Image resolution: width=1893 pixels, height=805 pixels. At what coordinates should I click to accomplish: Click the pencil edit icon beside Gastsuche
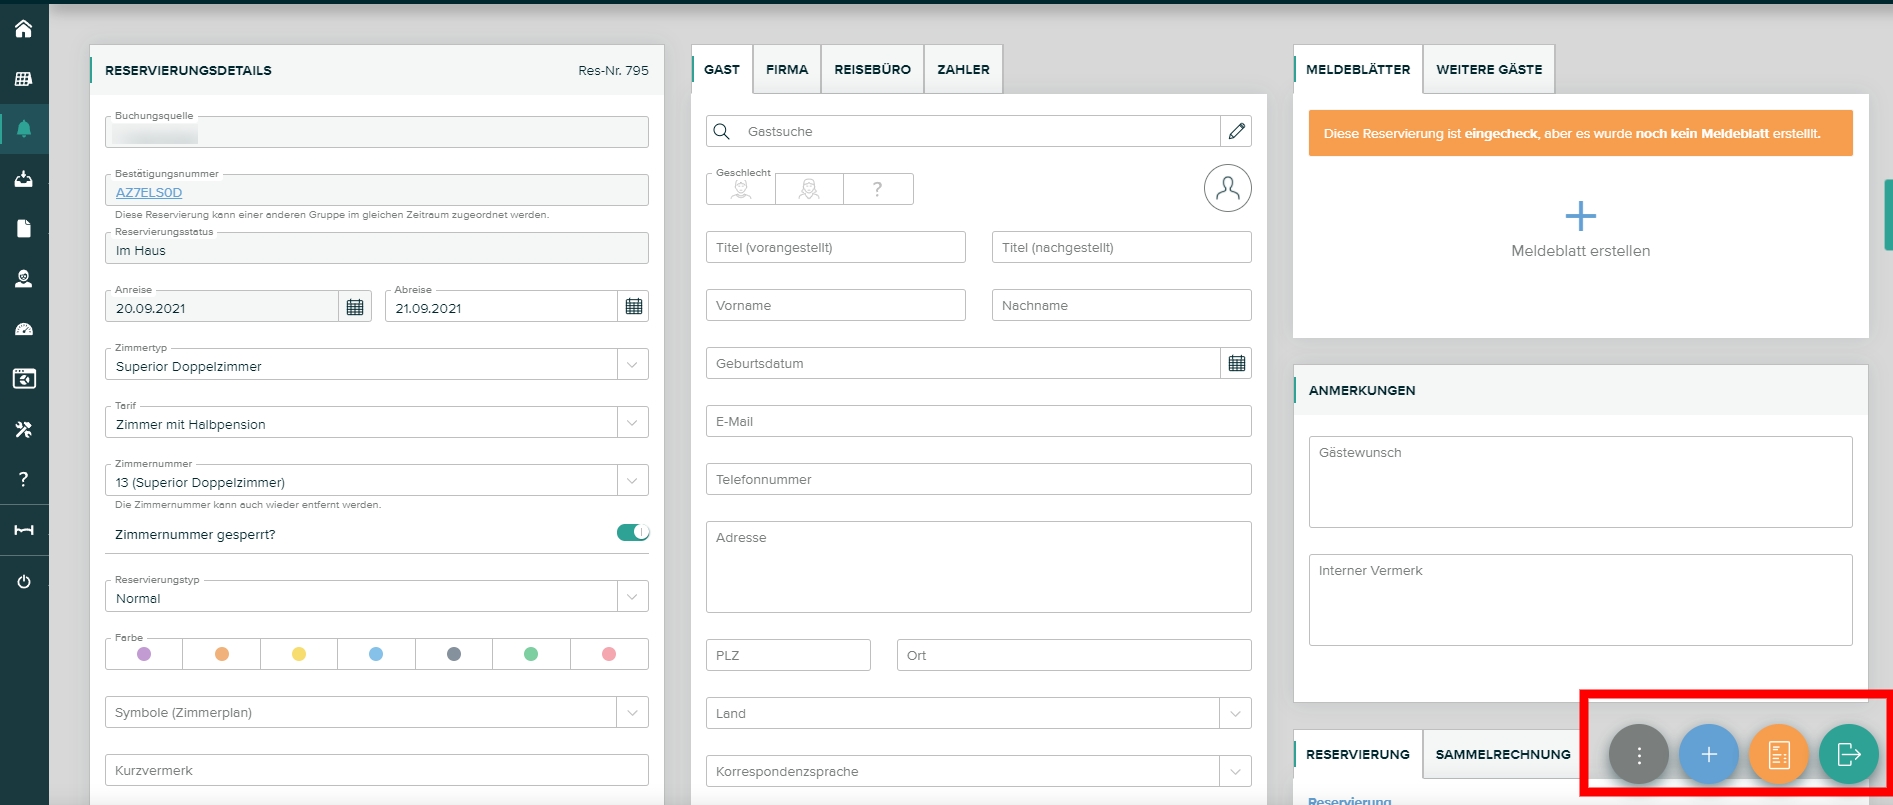[x=1236, y=131]
